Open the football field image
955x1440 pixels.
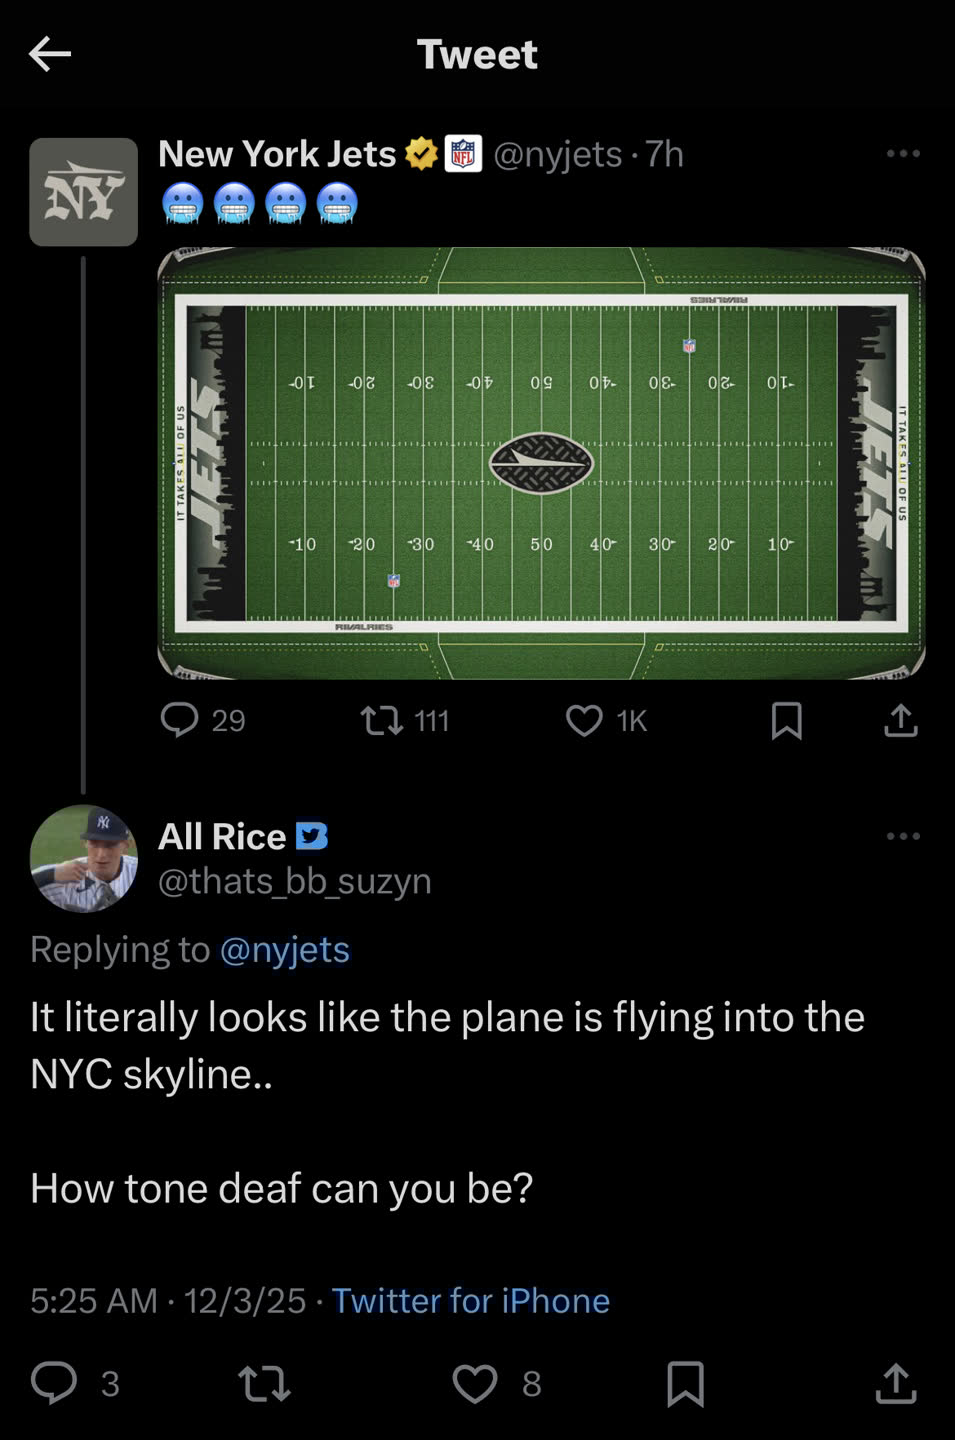coord(541,463)
